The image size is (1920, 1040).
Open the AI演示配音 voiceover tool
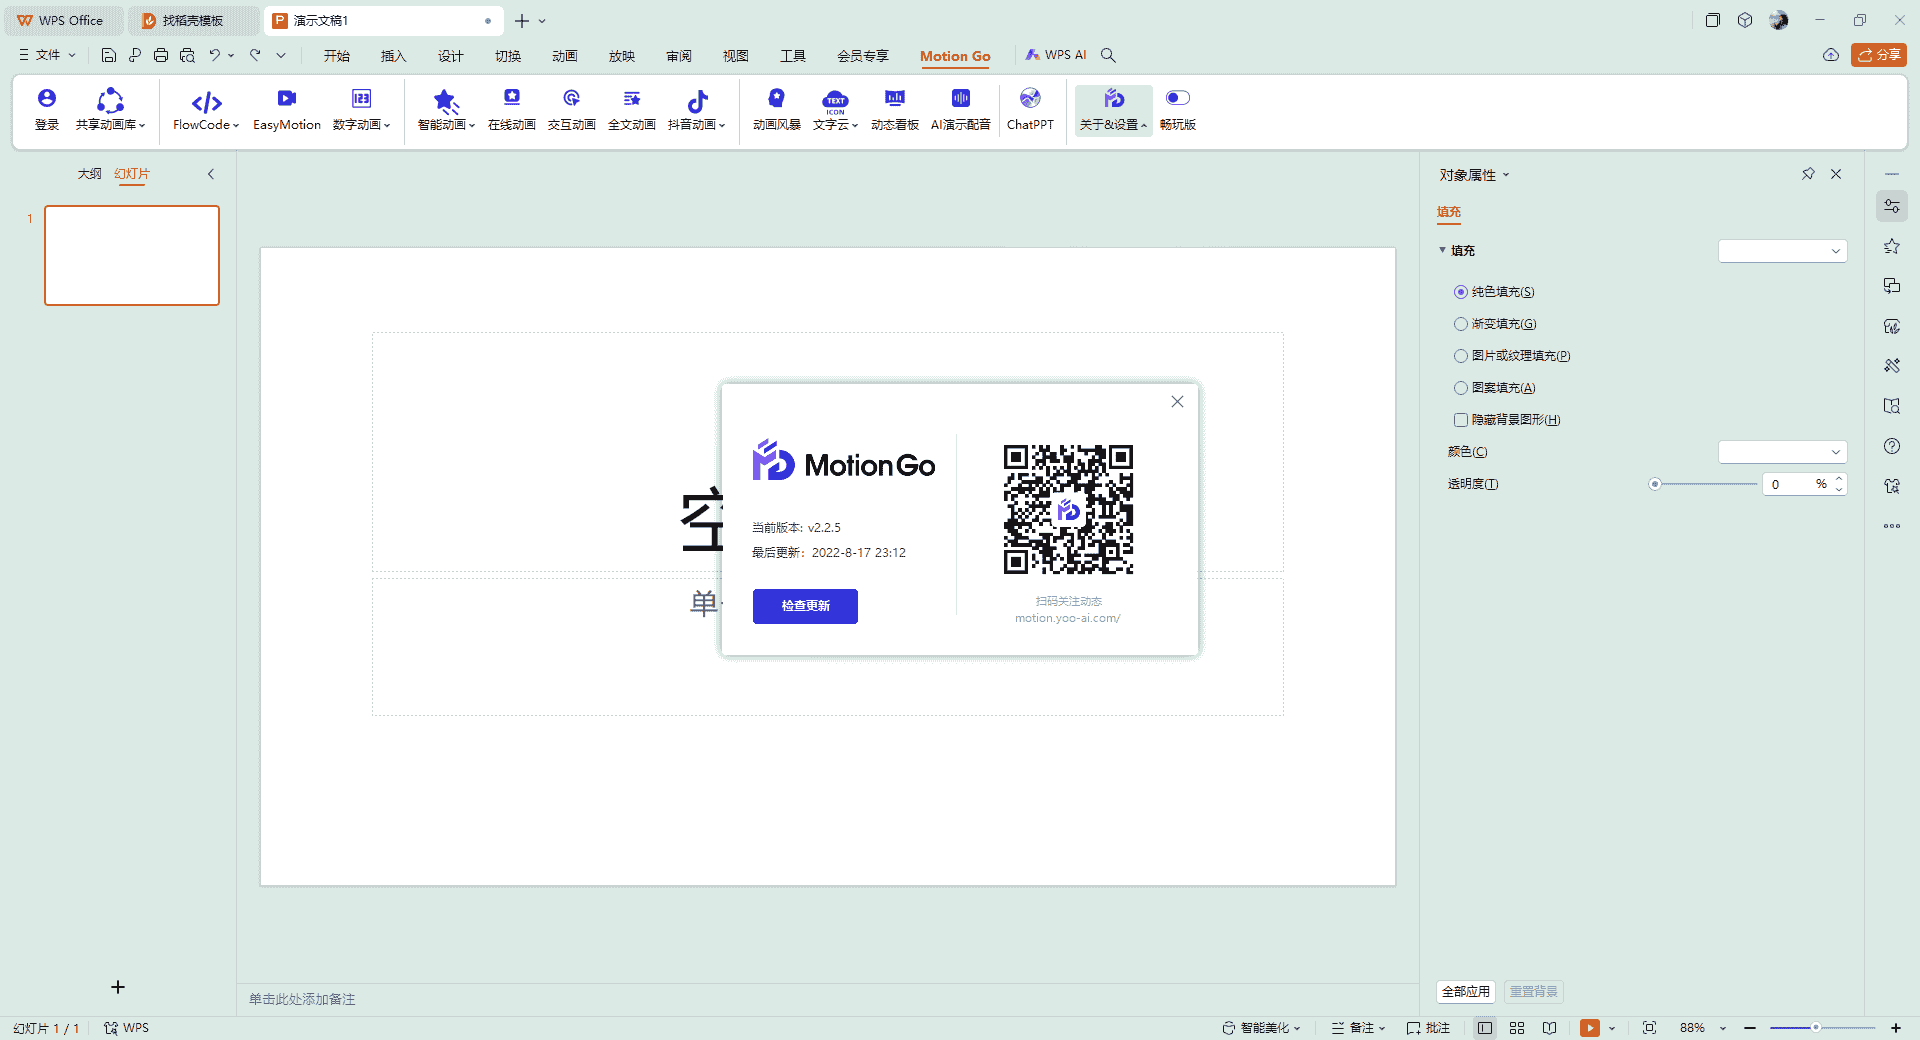tap(959, 110)
